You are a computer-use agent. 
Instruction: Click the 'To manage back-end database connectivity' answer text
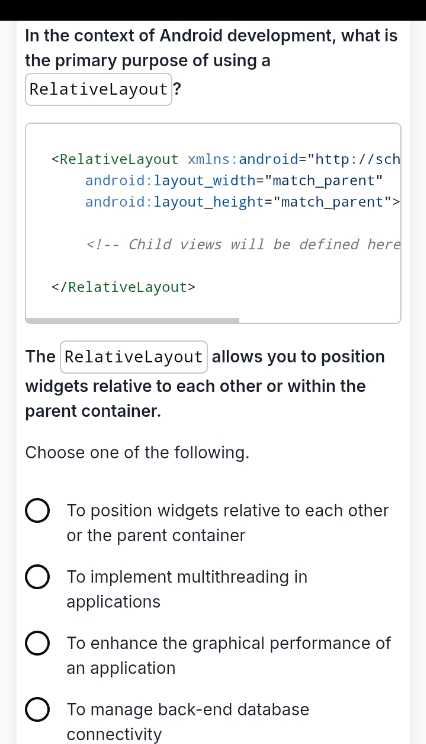[x=188, y=721]
